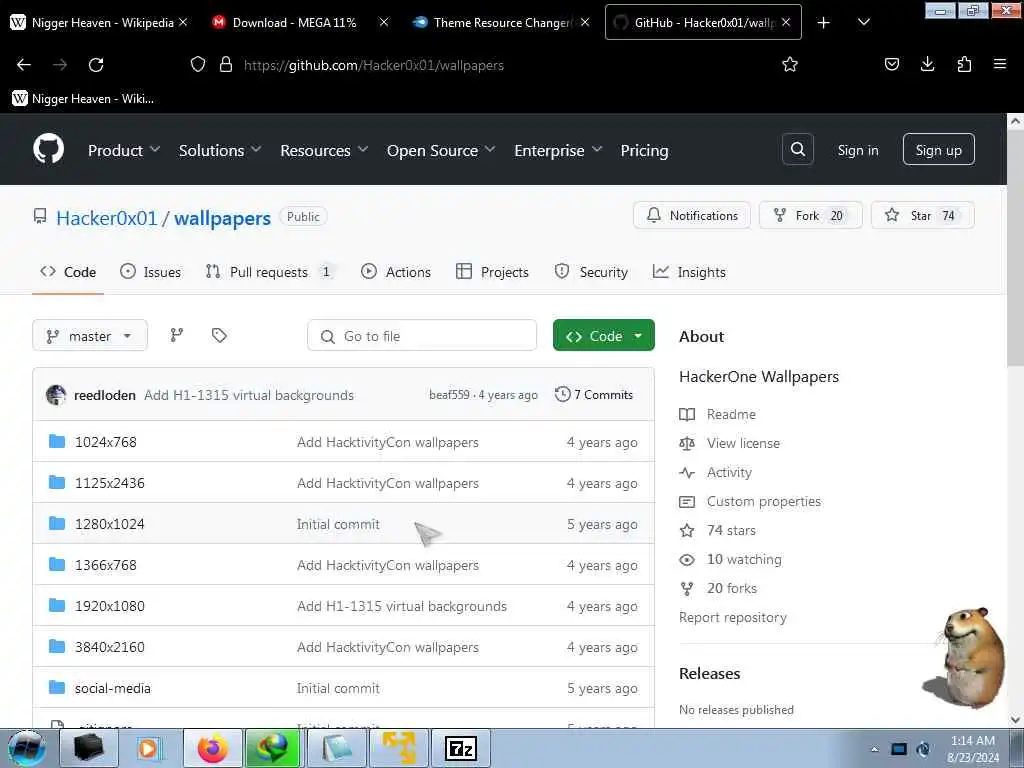Star the repository with Star button
The height and width of the screenshot is (768, 1024).
point(922,216)
